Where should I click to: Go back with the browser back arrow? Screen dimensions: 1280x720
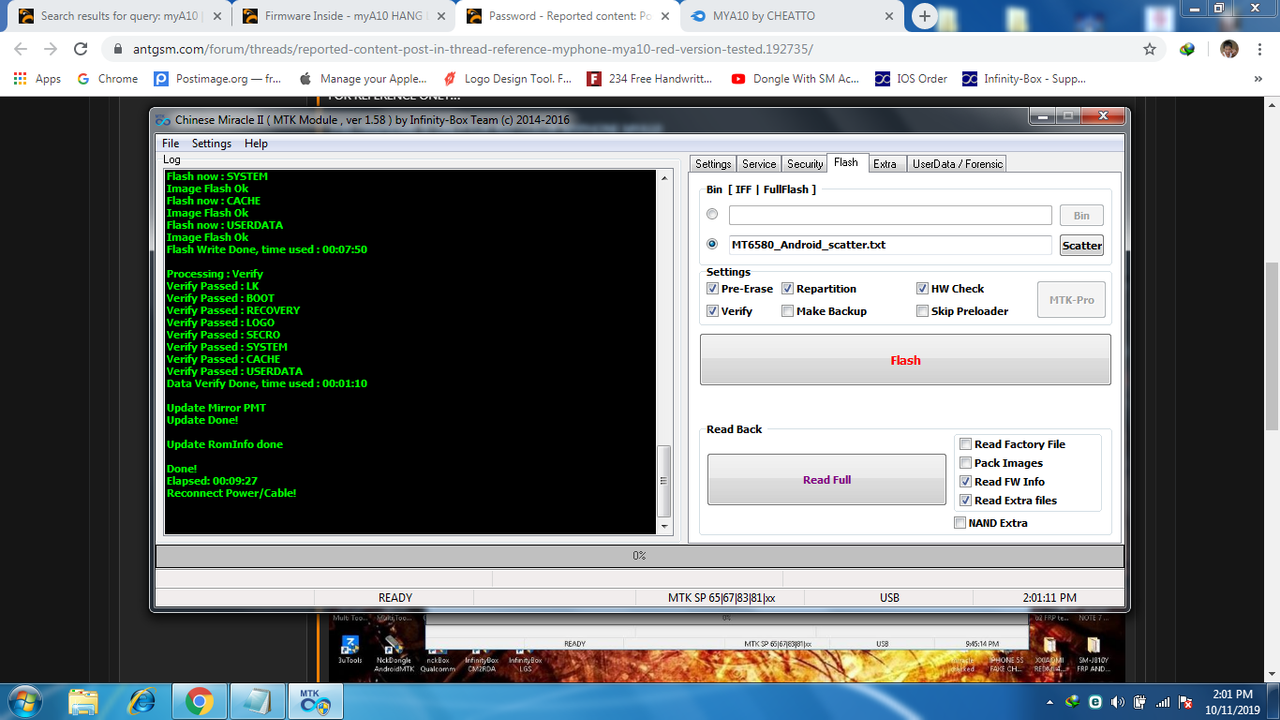(21, 49)
